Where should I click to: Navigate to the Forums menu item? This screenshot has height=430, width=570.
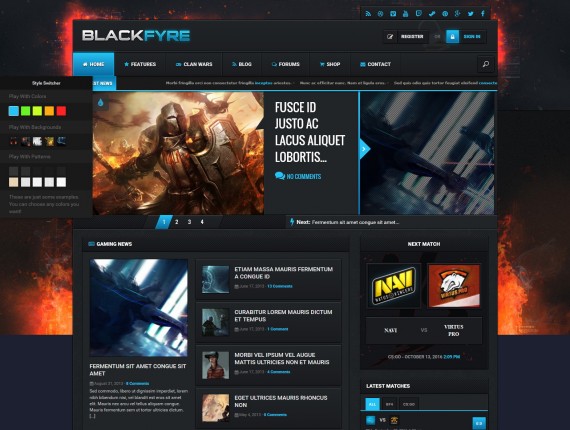click(x=285, y=64)
